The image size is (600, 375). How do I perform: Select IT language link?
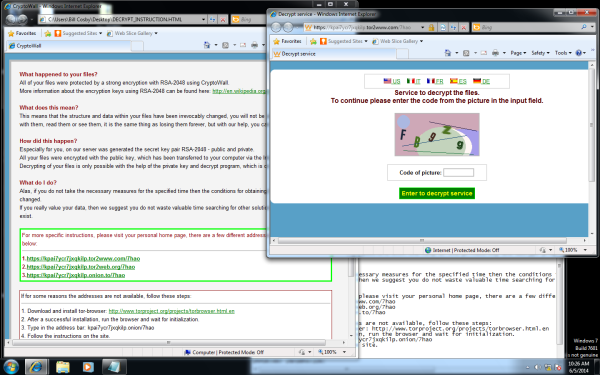[x=413, y=81]
